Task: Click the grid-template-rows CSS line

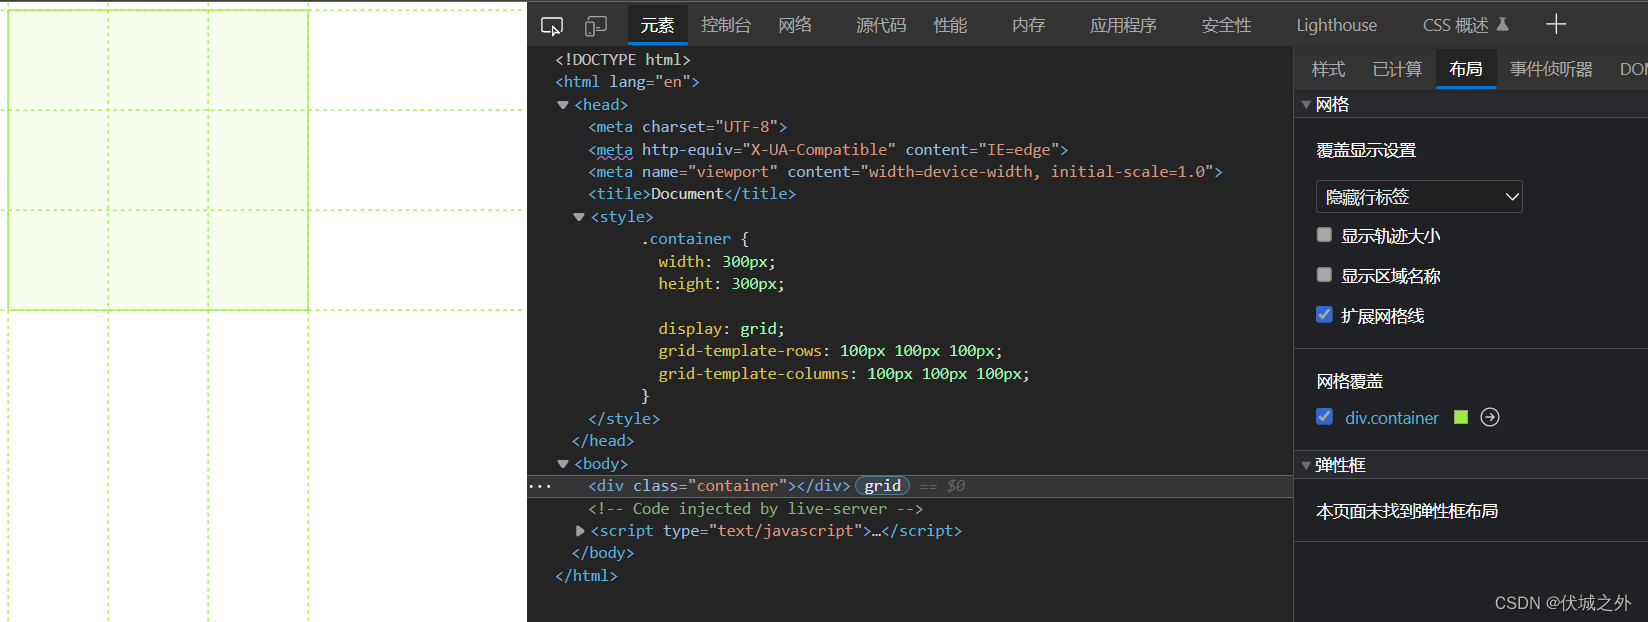Action: [830, 351]
